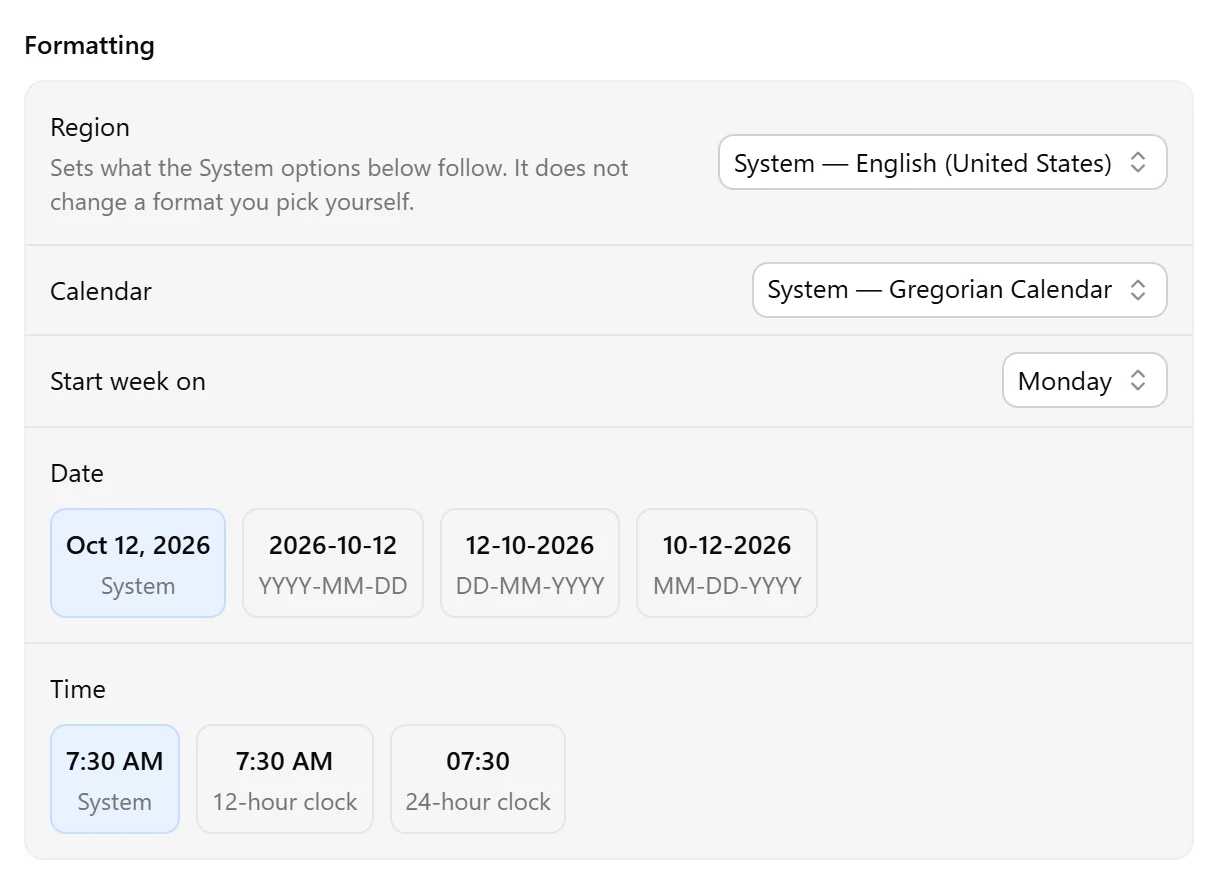Select the DD-MM-YYYY date format
The image size is (1218, 884).
tap(530, 563)
